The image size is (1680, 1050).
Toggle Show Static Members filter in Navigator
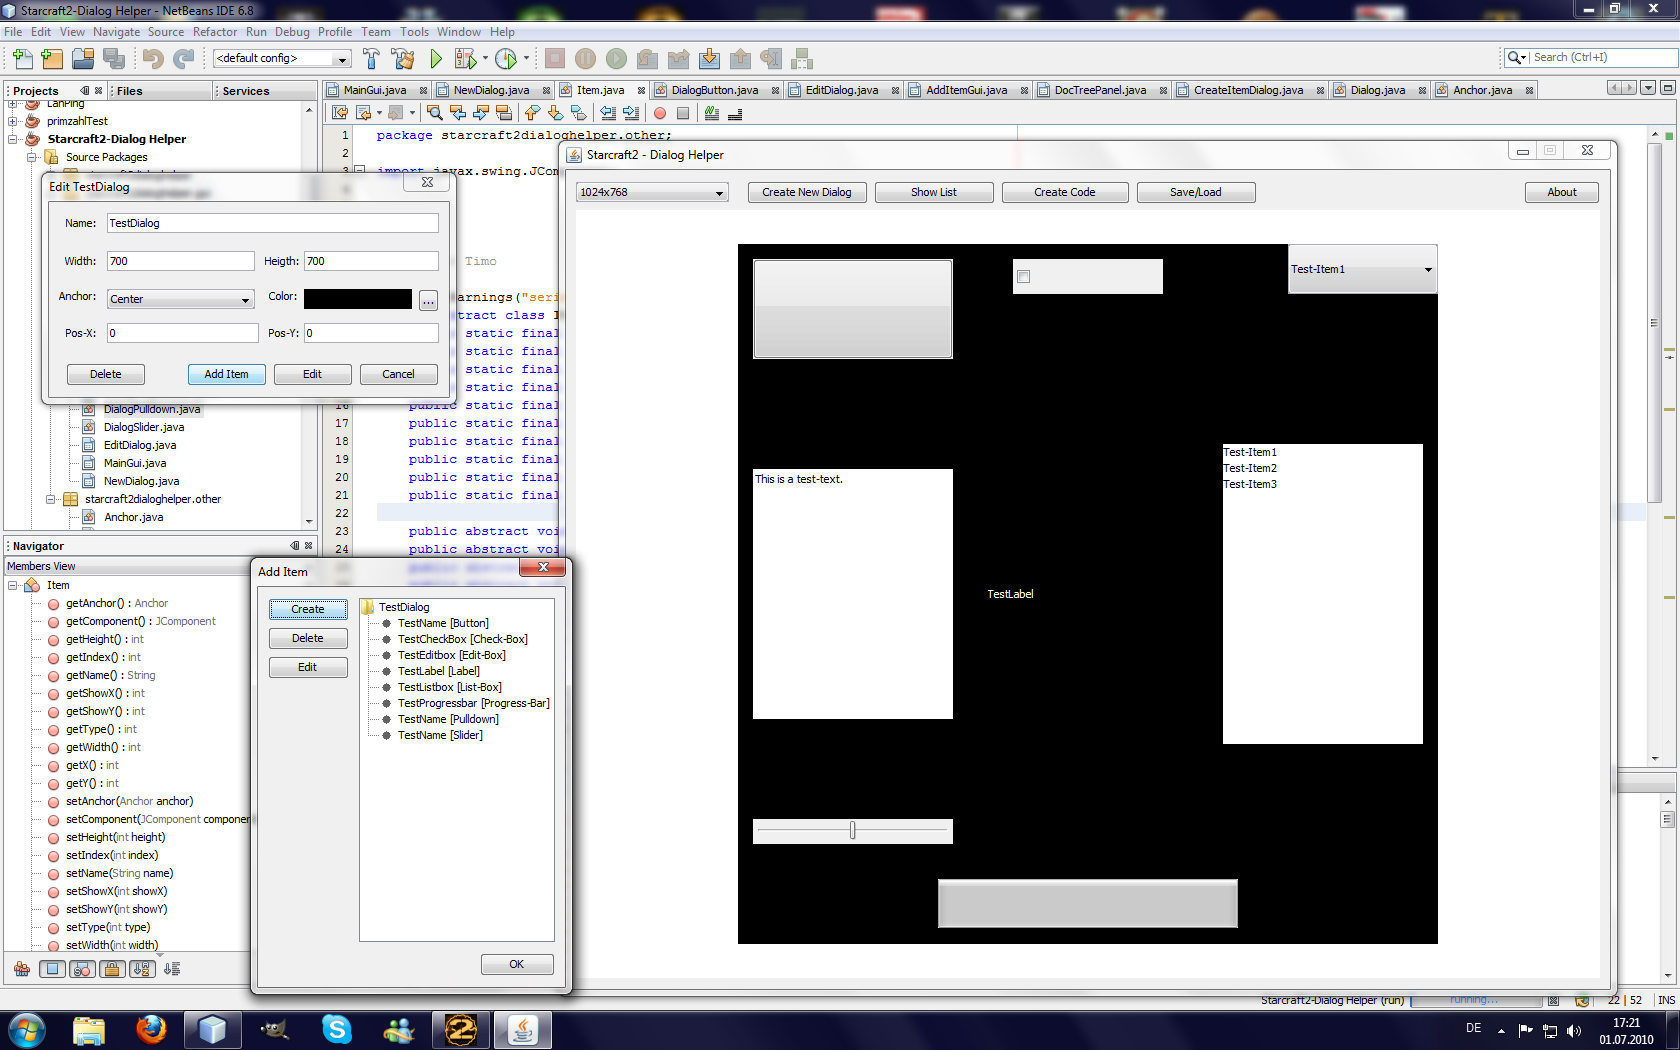click(83, 969)
